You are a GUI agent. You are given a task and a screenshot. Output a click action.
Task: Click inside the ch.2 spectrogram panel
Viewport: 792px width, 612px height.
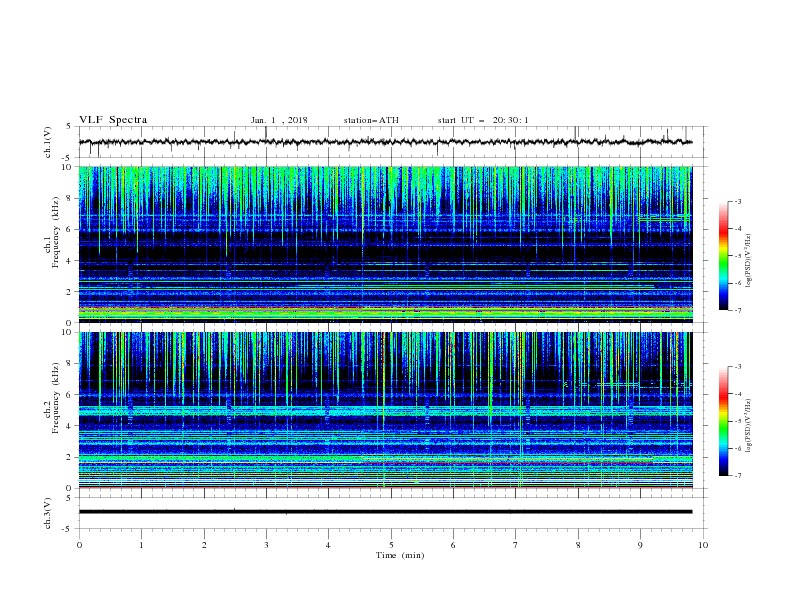pyautogui.click(x=385, y=410)
